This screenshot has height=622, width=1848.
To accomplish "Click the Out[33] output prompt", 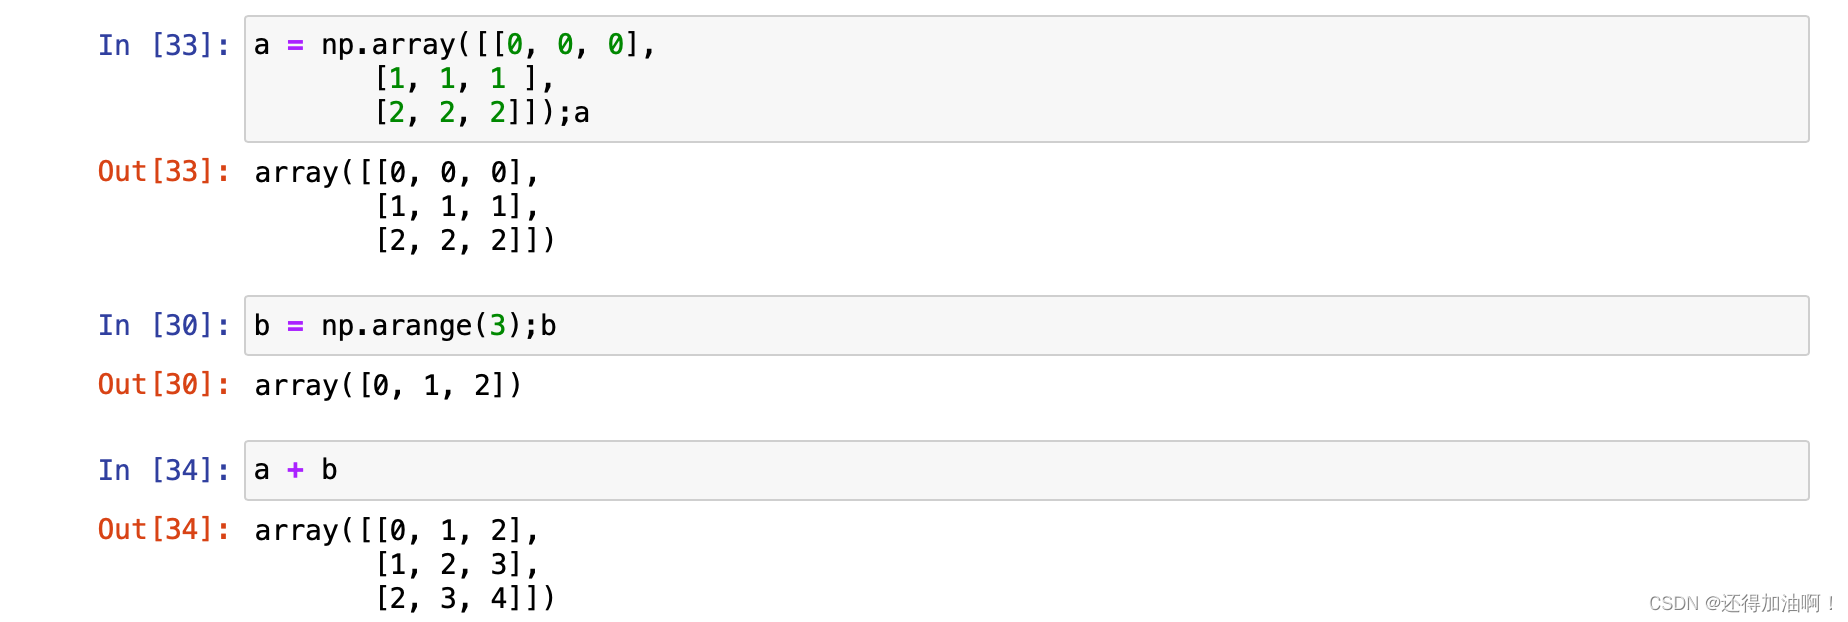I will click(164, 172).
